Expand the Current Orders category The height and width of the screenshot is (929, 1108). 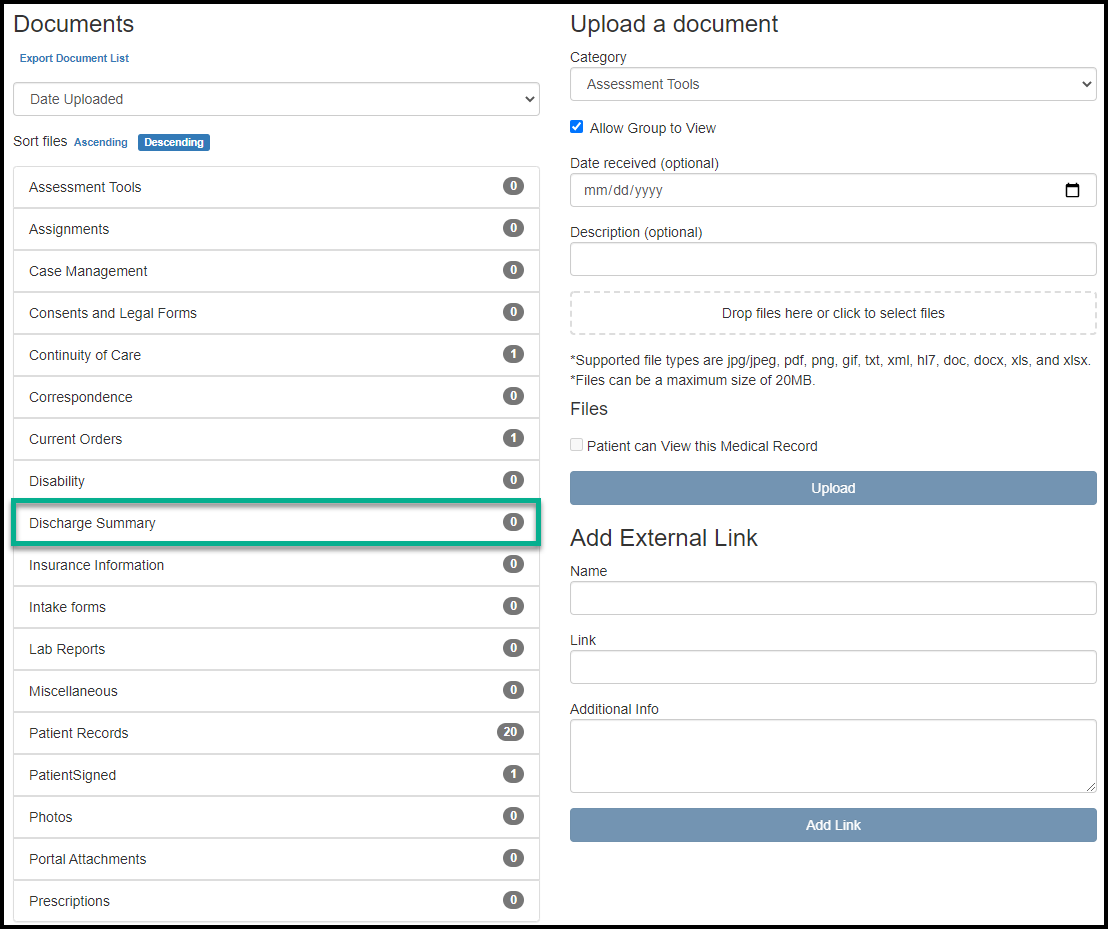(x=76, y=439)
